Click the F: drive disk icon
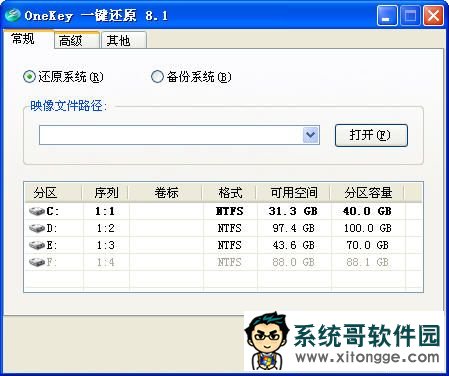The width and height of the screenshot is (449, 376). (x=37, y=262)
